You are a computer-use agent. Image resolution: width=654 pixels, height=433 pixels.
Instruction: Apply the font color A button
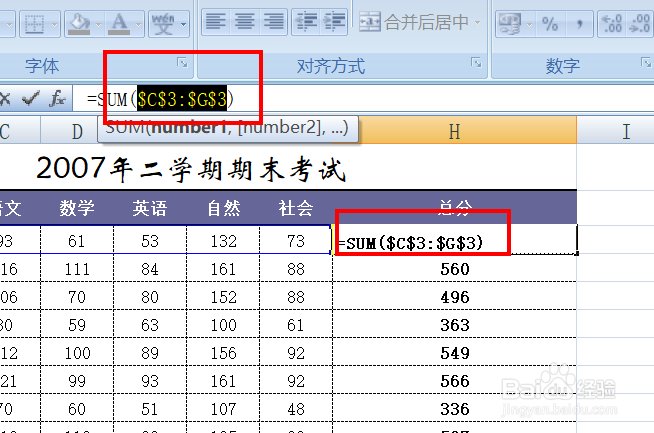(x=119, y=24)
